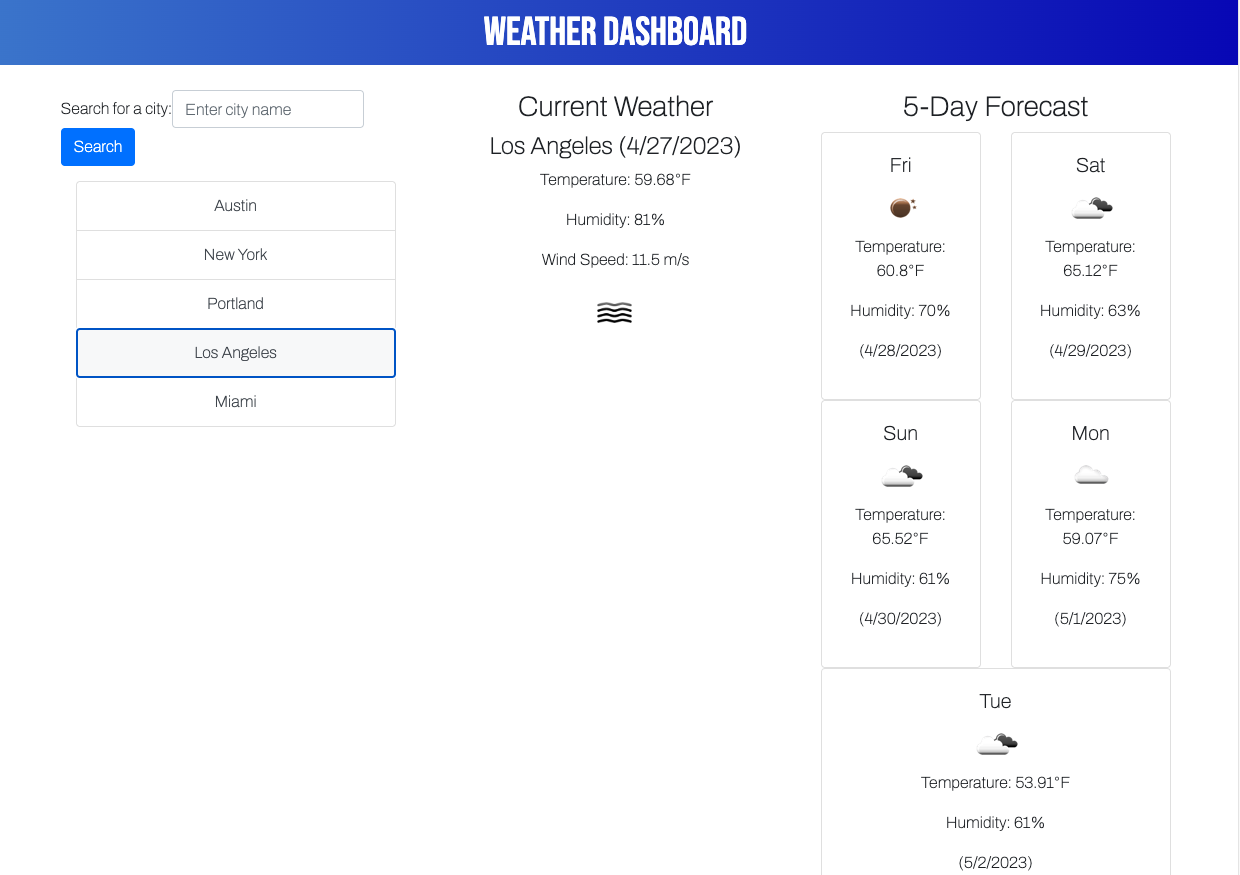Click the Mon forecast card date 5/1/2023
This screenshot has height=875, width=1240.
click(1090, 618)
